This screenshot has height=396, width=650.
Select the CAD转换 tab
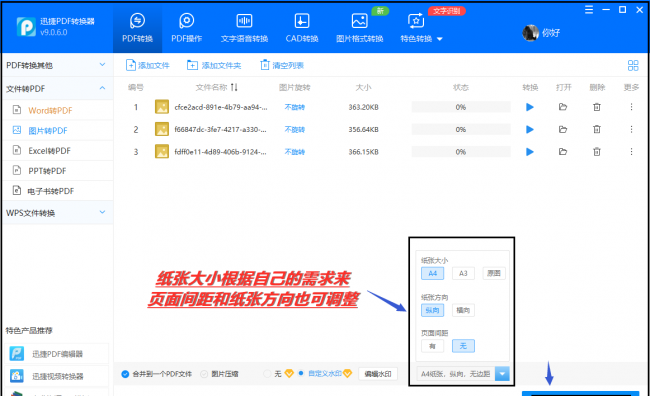click(x=302, y=28)
